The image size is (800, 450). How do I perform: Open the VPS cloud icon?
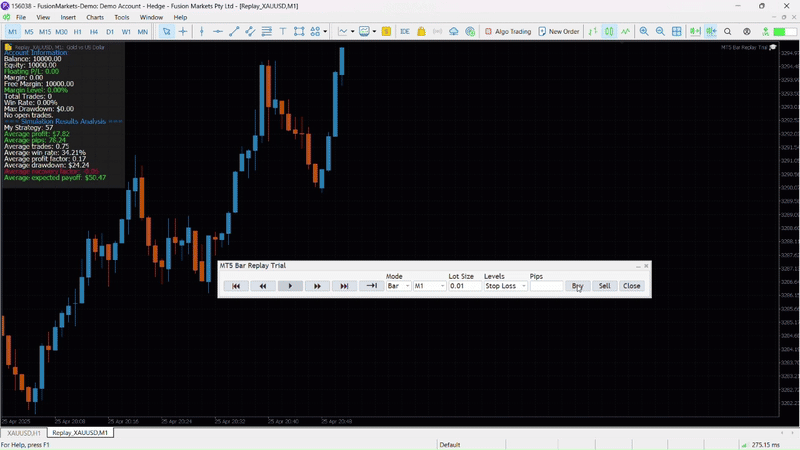point(454,32)
